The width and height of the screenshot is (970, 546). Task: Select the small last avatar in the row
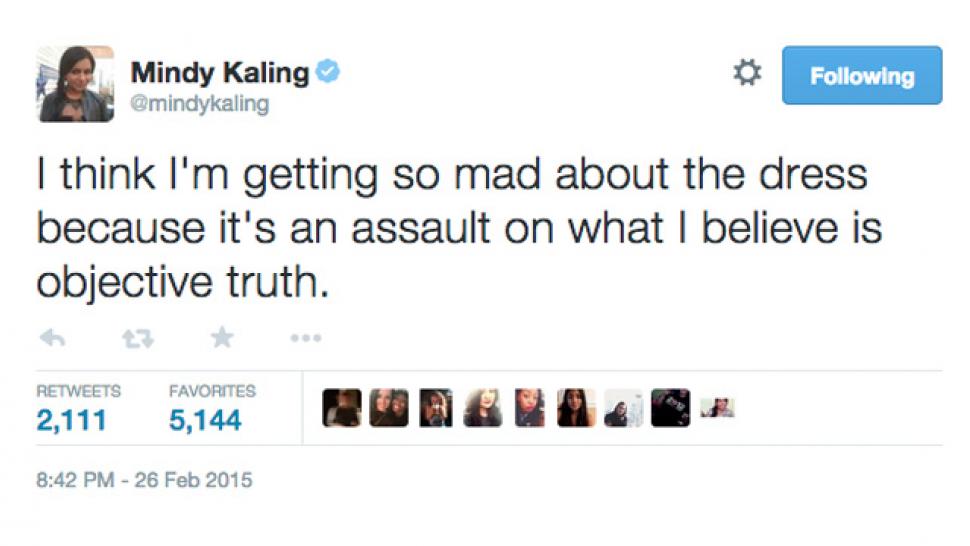(716, 408)
